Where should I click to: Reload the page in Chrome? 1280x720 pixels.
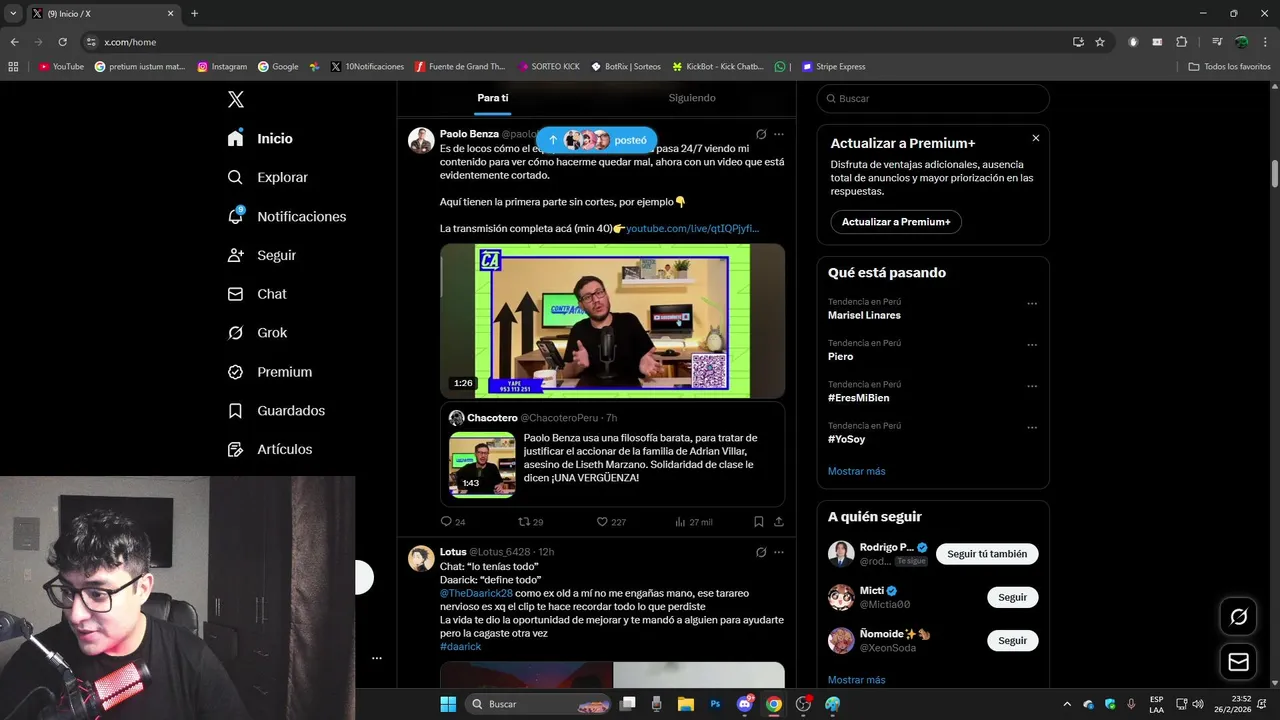coord(62,42)
